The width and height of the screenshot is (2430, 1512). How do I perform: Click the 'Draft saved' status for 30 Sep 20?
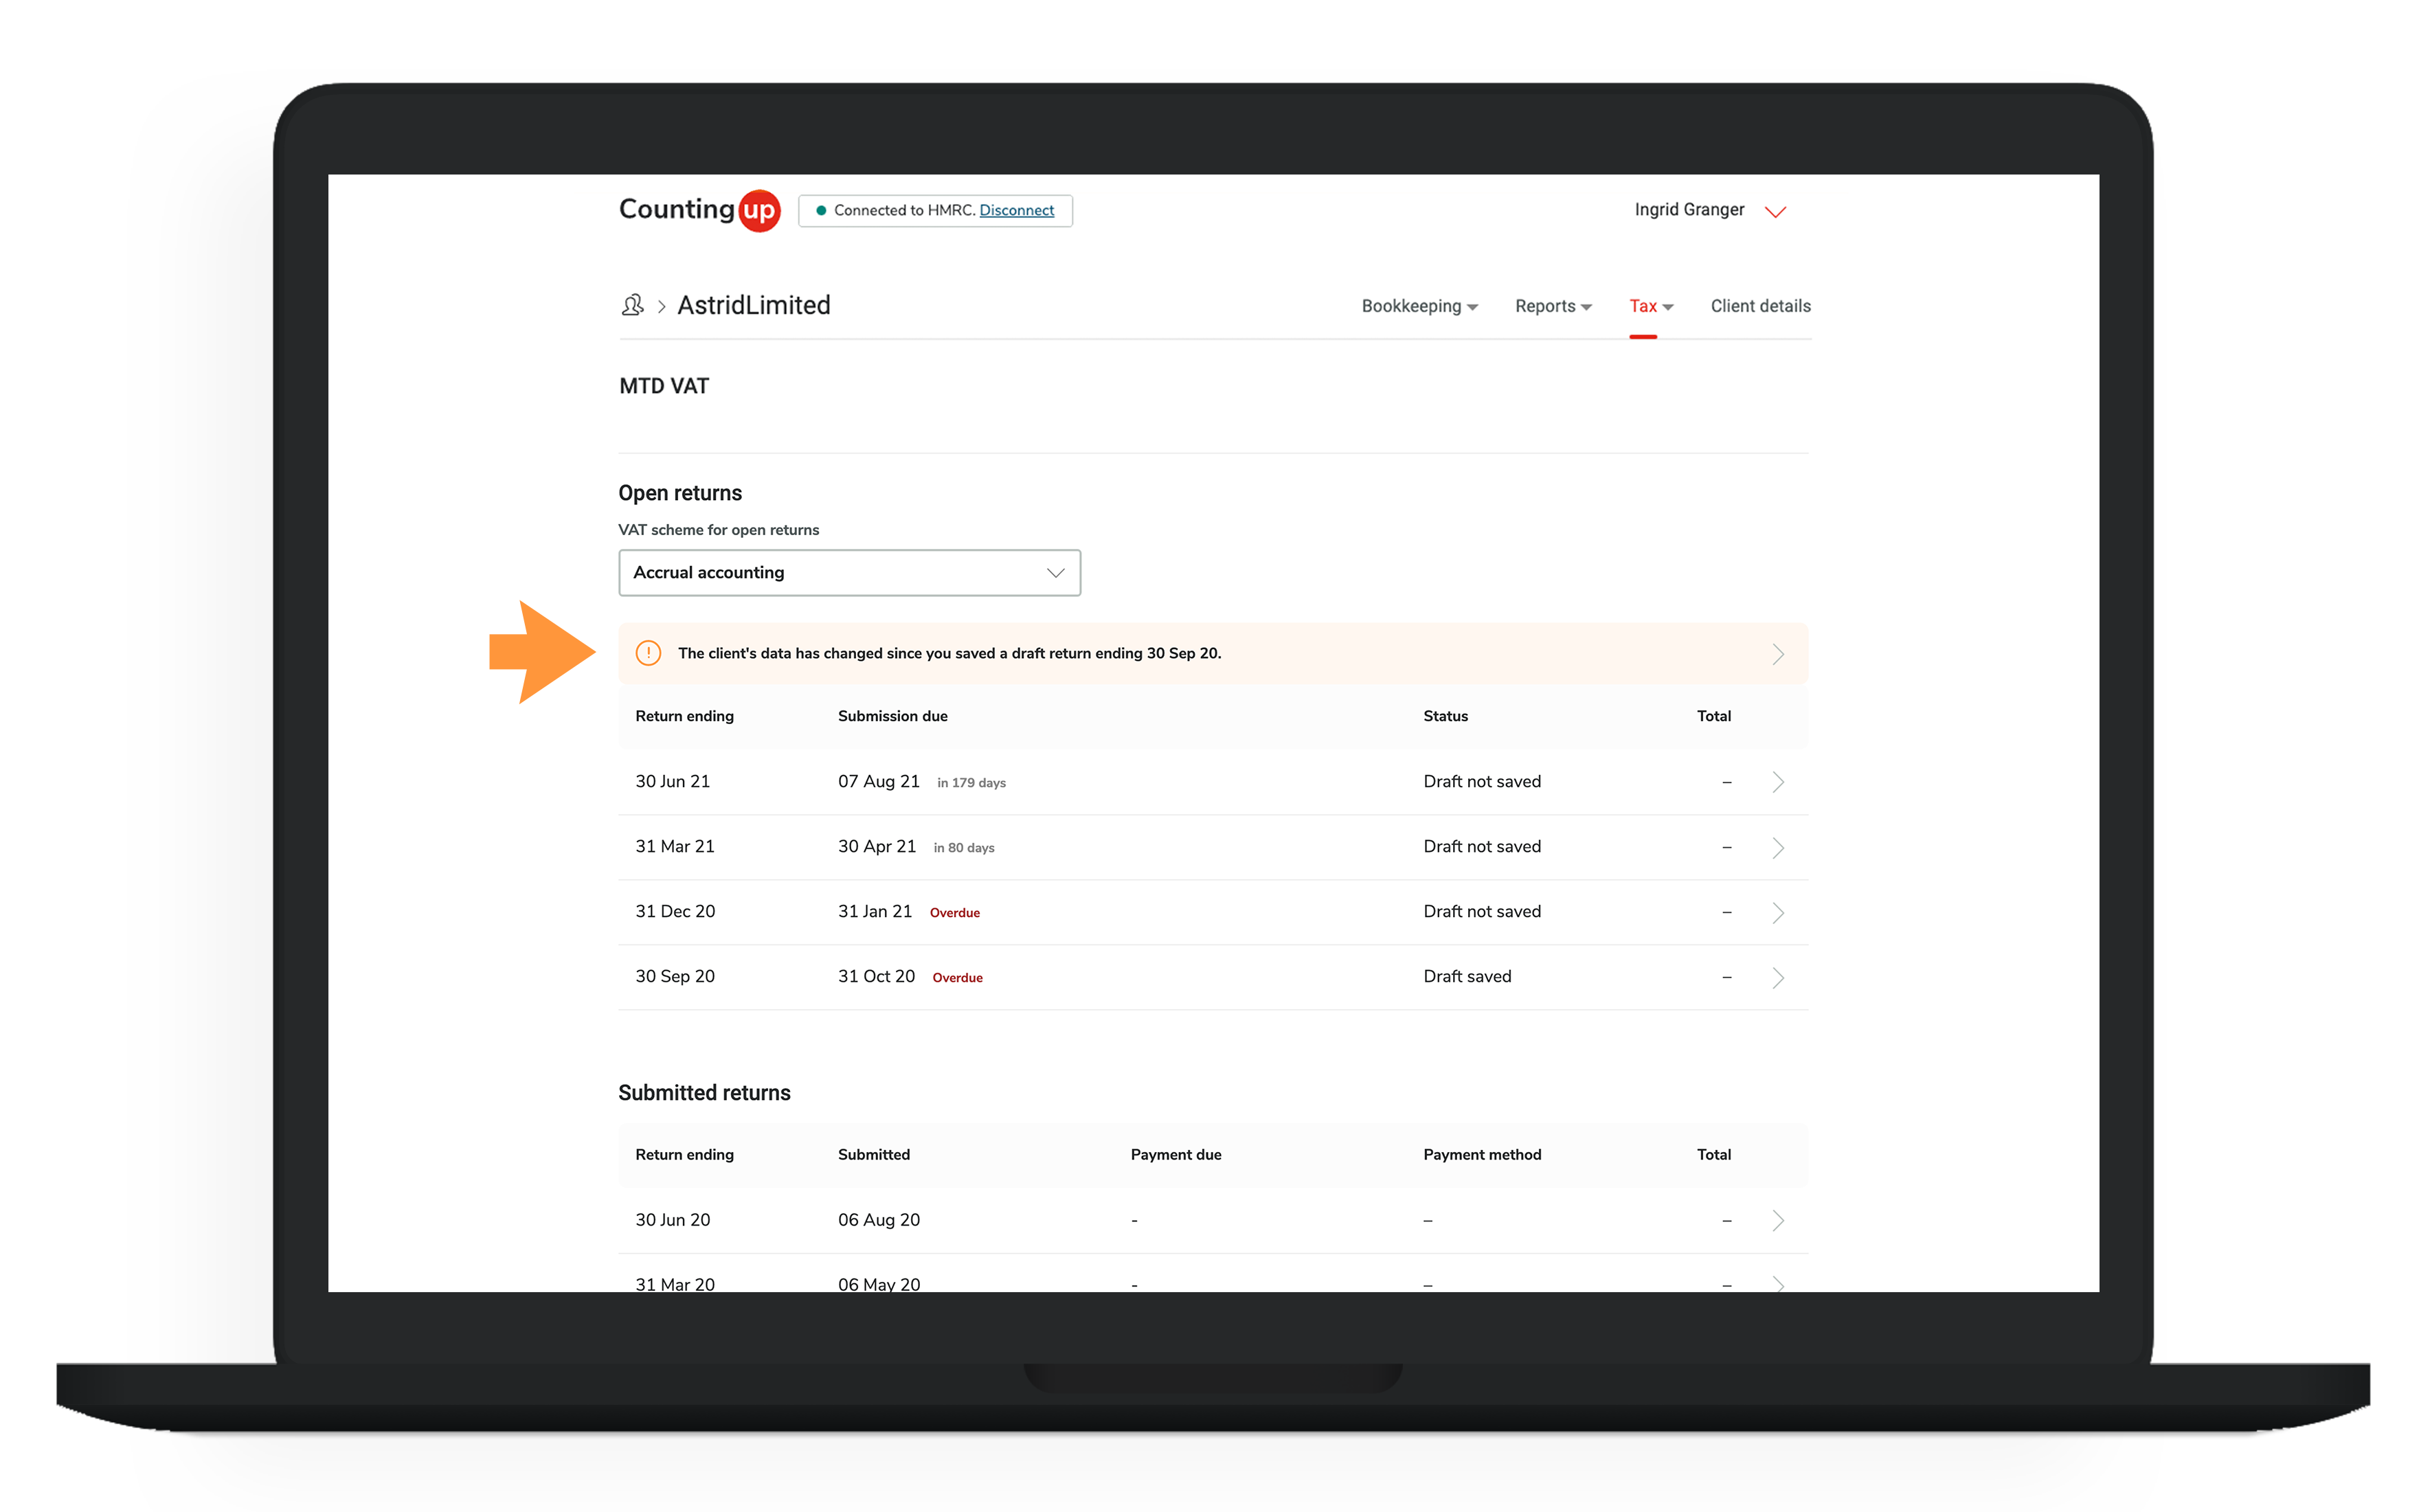tap(1467, 976)
